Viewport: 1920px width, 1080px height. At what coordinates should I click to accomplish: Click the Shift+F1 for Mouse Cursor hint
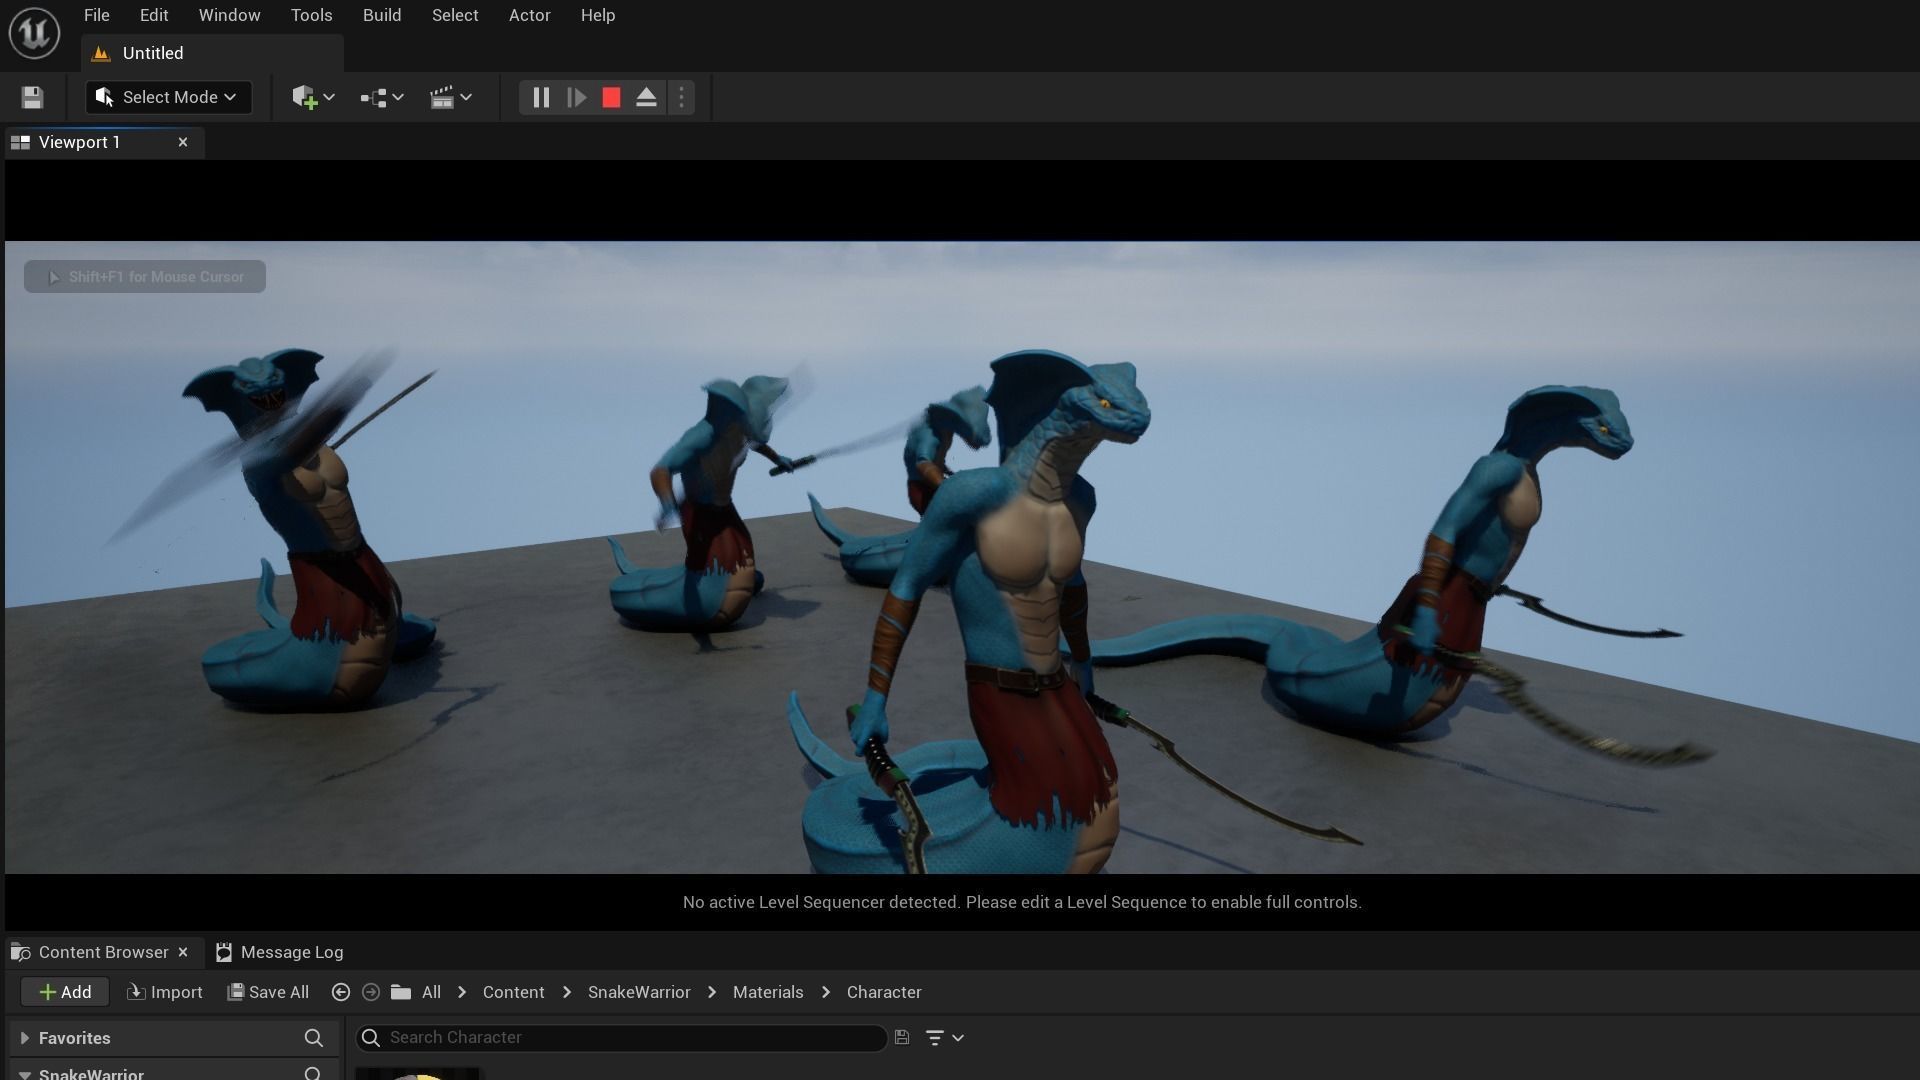click(145, 277)
